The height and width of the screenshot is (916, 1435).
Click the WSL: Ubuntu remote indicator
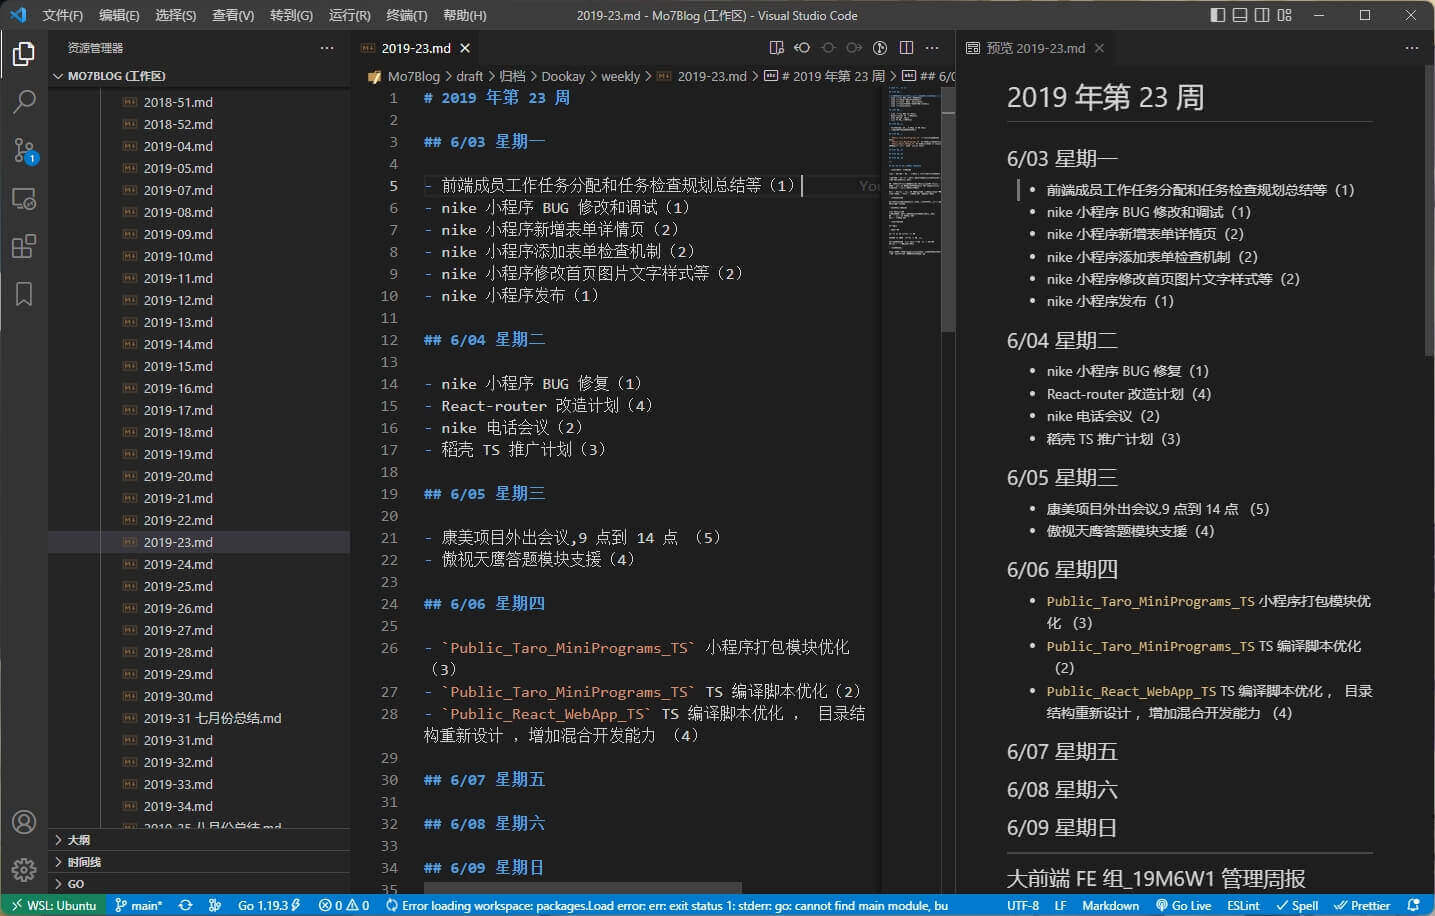point(54,905)
